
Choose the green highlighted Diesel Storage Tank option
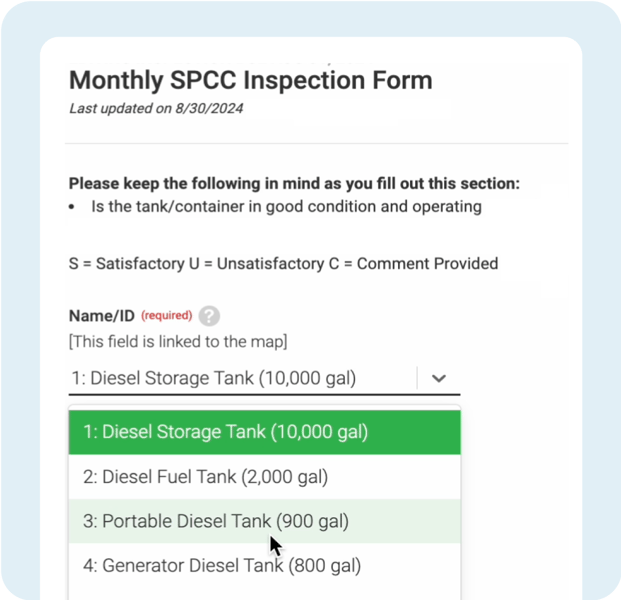coord(226,432)
